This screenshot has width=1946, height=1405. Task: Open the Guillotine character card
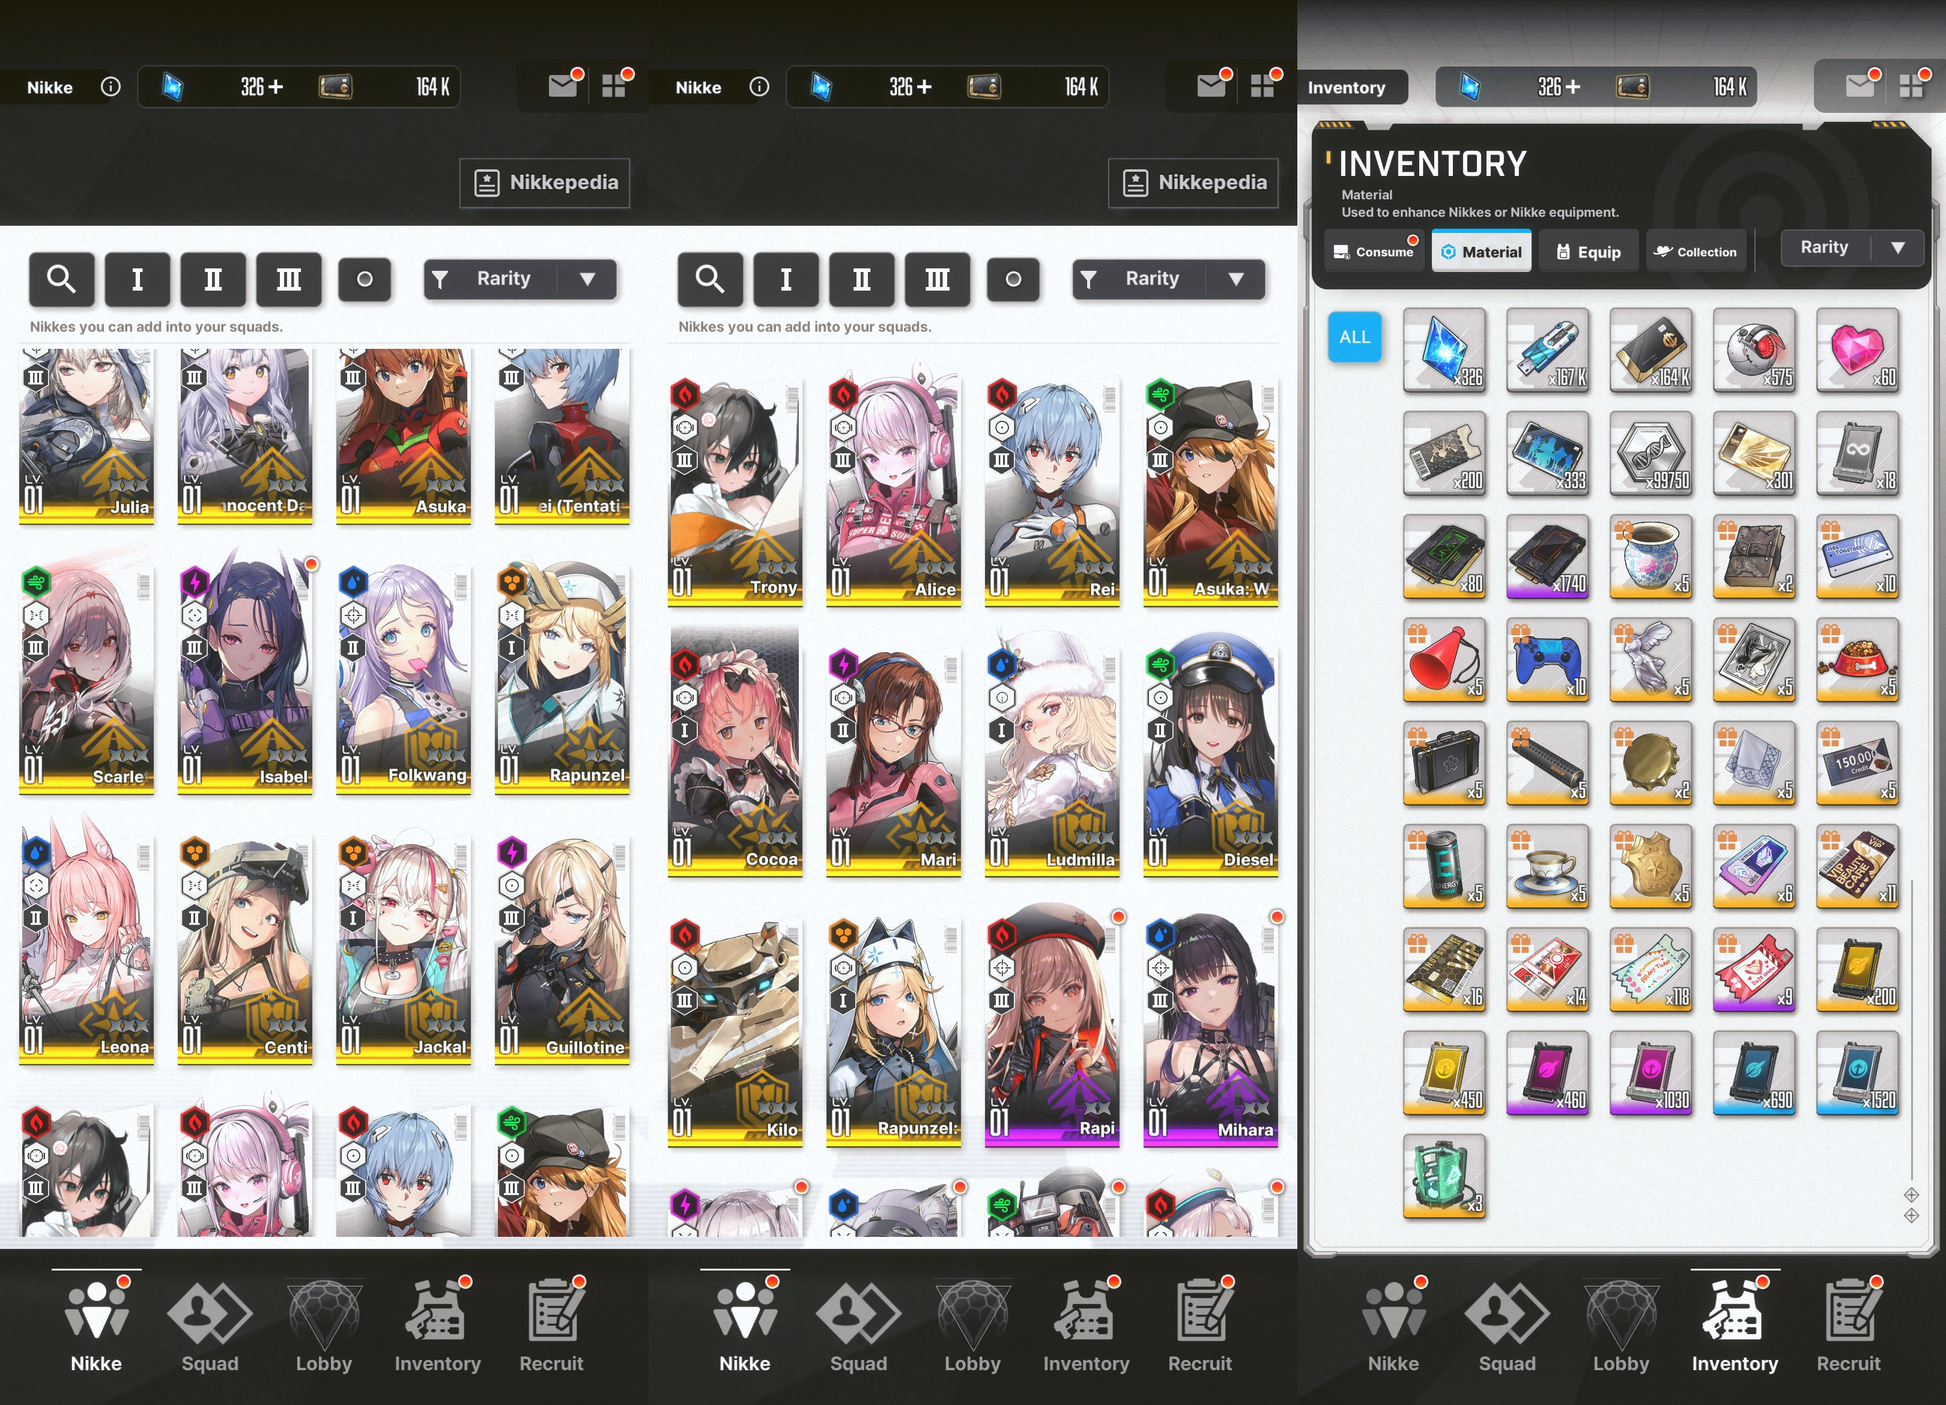coord(562,950)
